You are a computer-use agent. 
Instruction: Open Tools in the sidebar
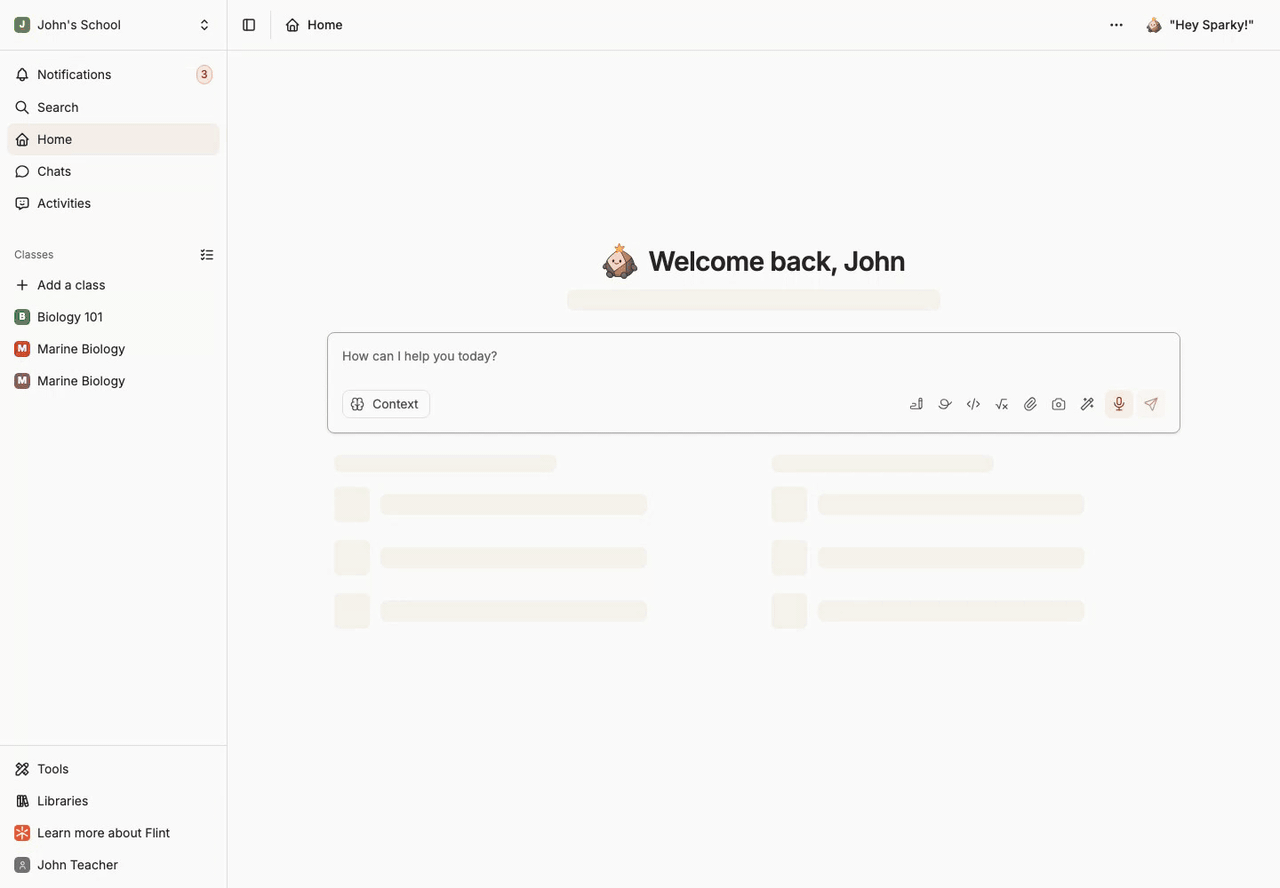(x=113, y=769)
